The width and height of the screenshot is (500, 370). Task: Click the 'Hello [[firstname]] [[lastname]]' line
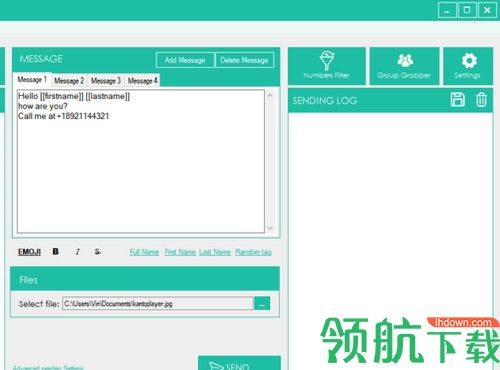[x=74, y=96]
